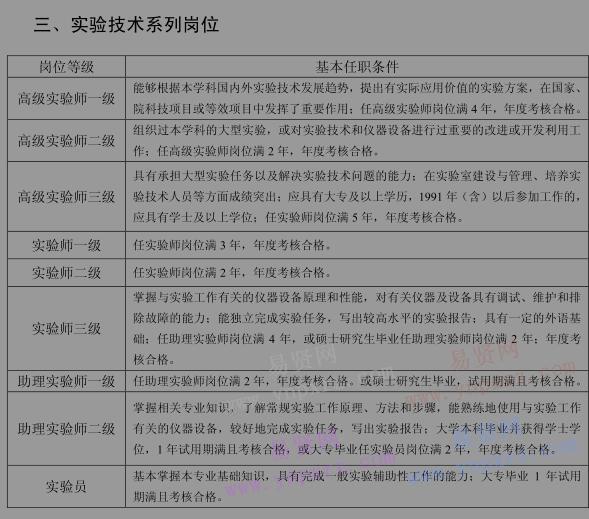Click the conditions text starting 能够根据本学科
This screenshot has width=589, height=519.
click(x=357, y=98)
